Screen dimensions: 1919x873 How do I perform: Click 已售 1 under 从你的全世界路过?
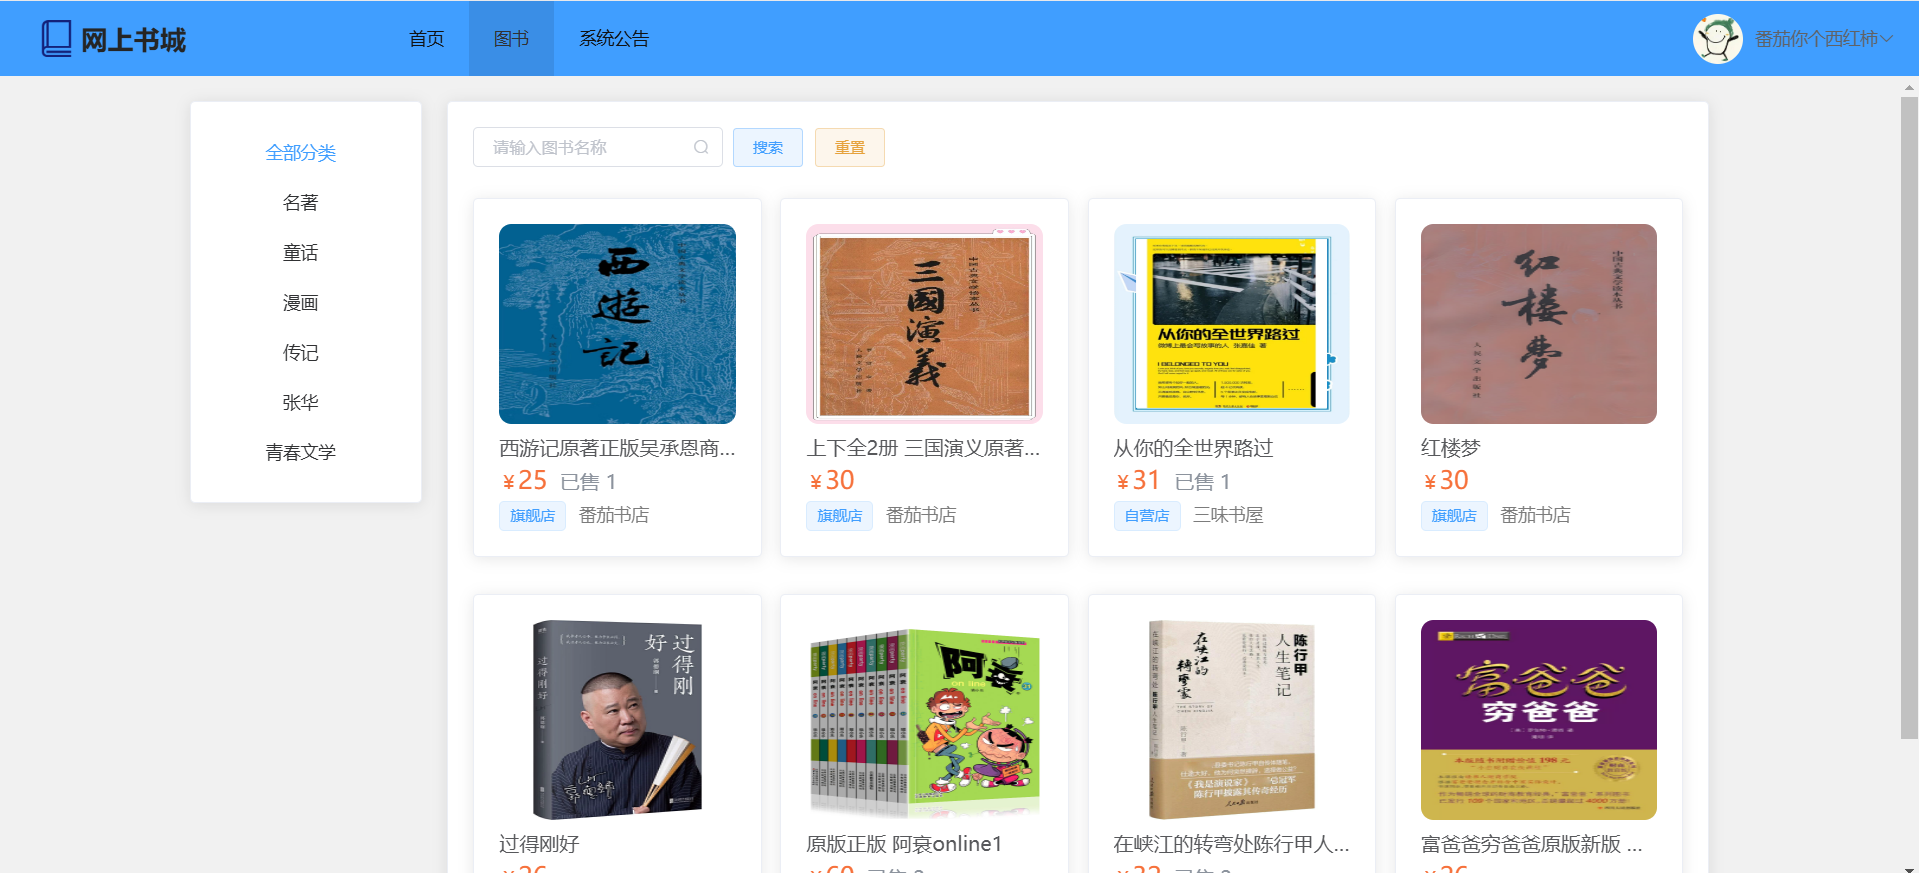point(1202,482)
